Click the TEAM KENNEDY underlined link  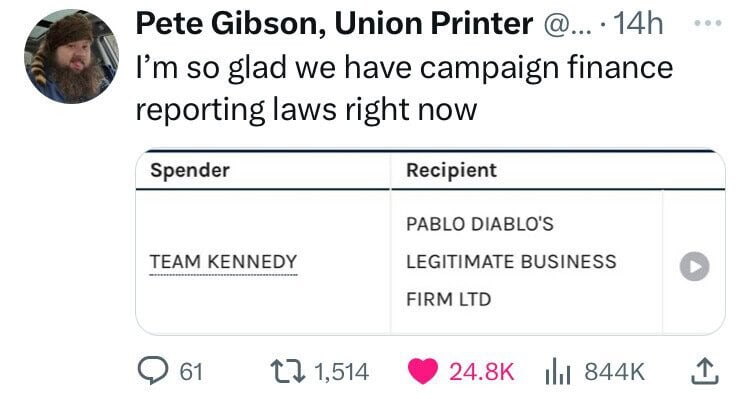coord(223,262)
